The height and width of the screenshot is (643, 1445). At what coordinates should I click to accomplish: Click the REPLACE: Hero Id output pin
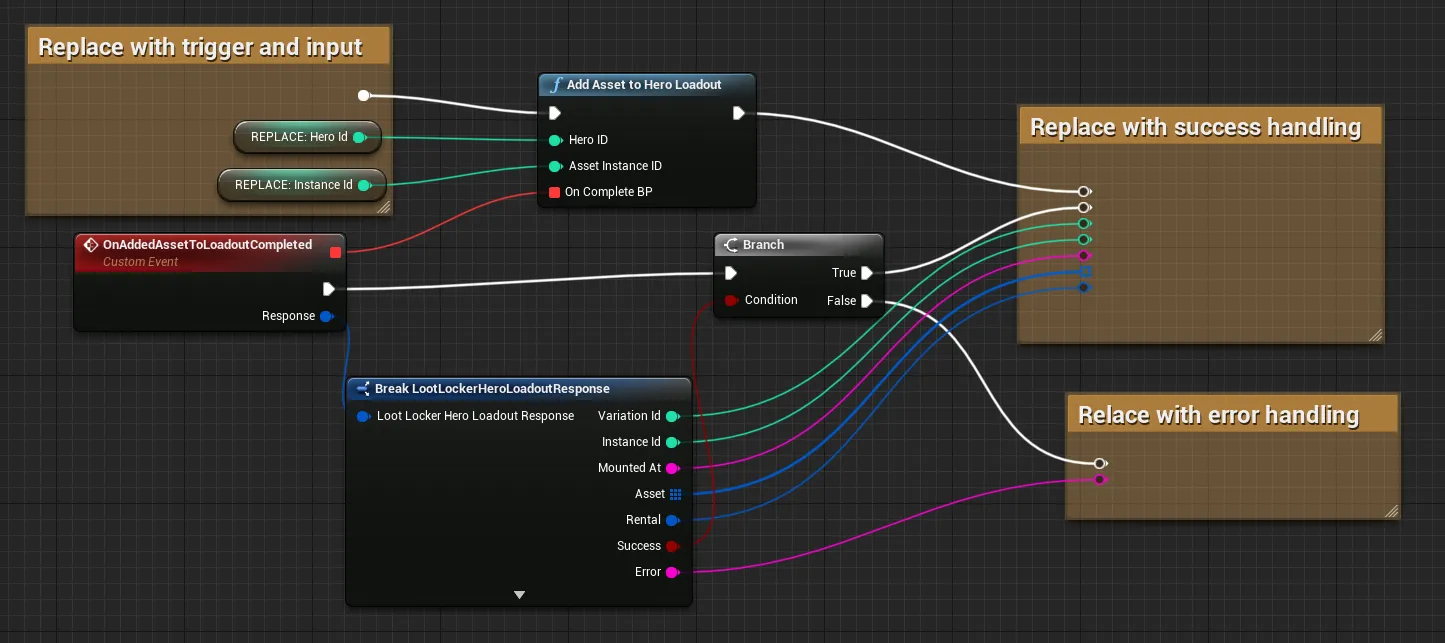pos(360,137)
